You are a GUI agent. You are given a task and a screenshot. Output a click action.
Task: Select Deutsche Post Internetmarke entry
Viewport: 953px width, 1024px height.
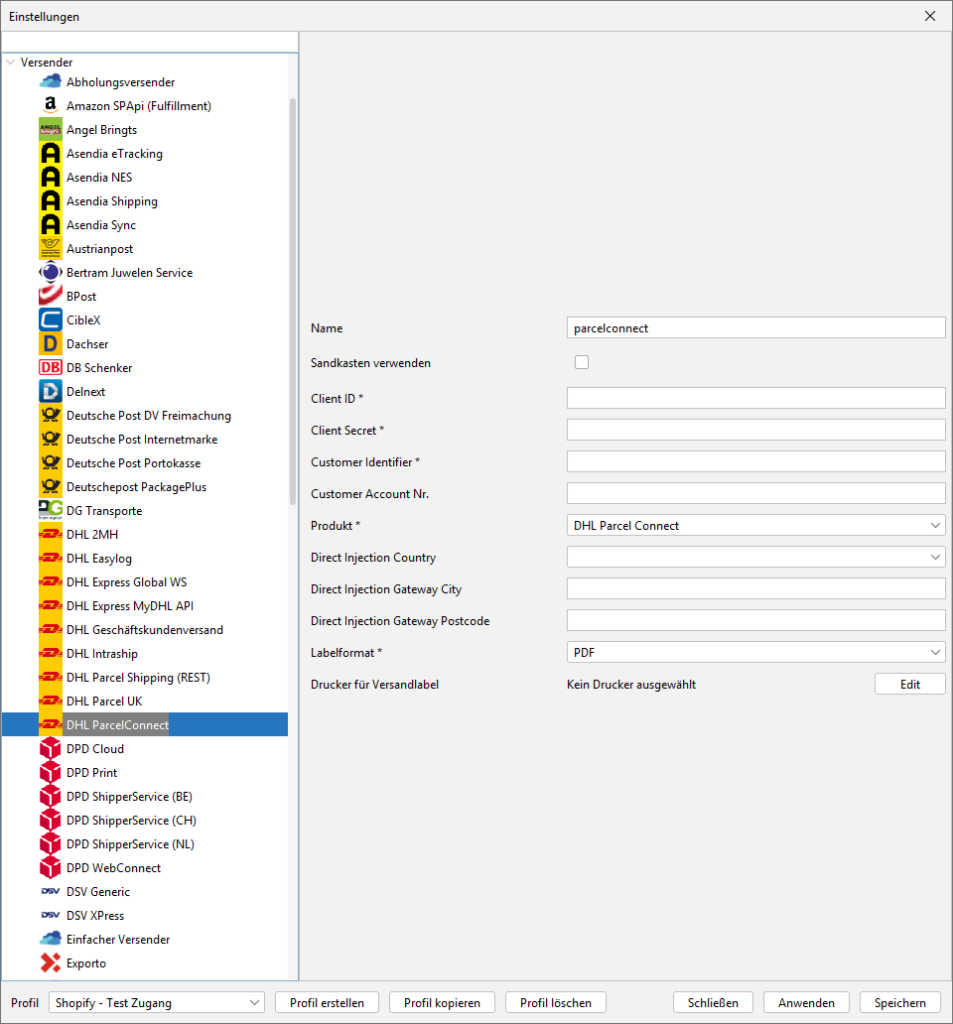click(x=141, y=439)
